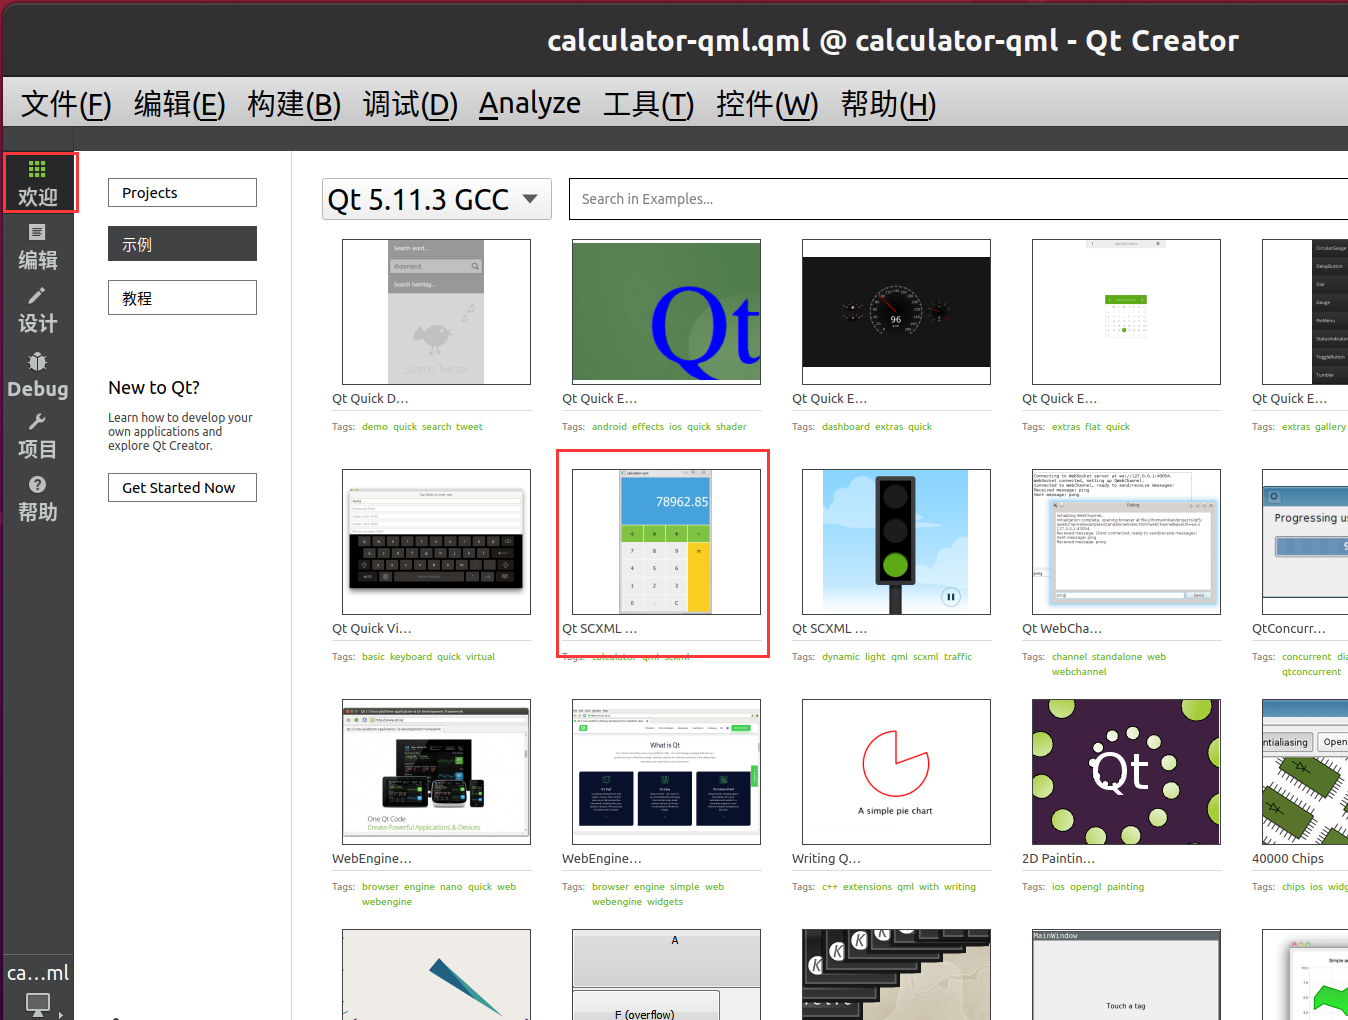The height and width of the screenshot is (1020, 1348).
Task: Click the 'keyboard' tag link
Action: (411, 657)
